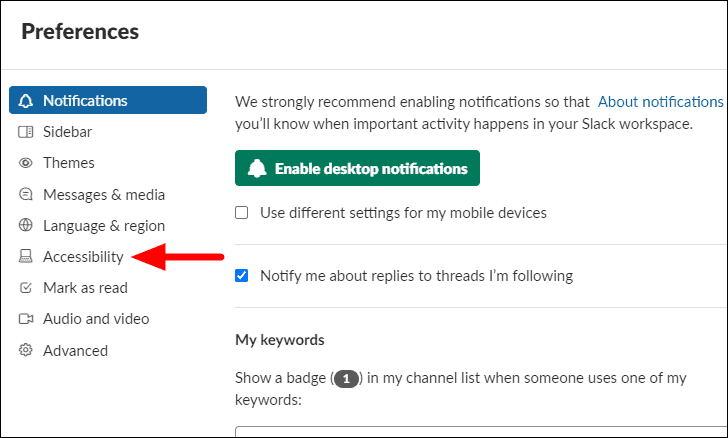Click the keywords text input field

click(x=481, y=432)
